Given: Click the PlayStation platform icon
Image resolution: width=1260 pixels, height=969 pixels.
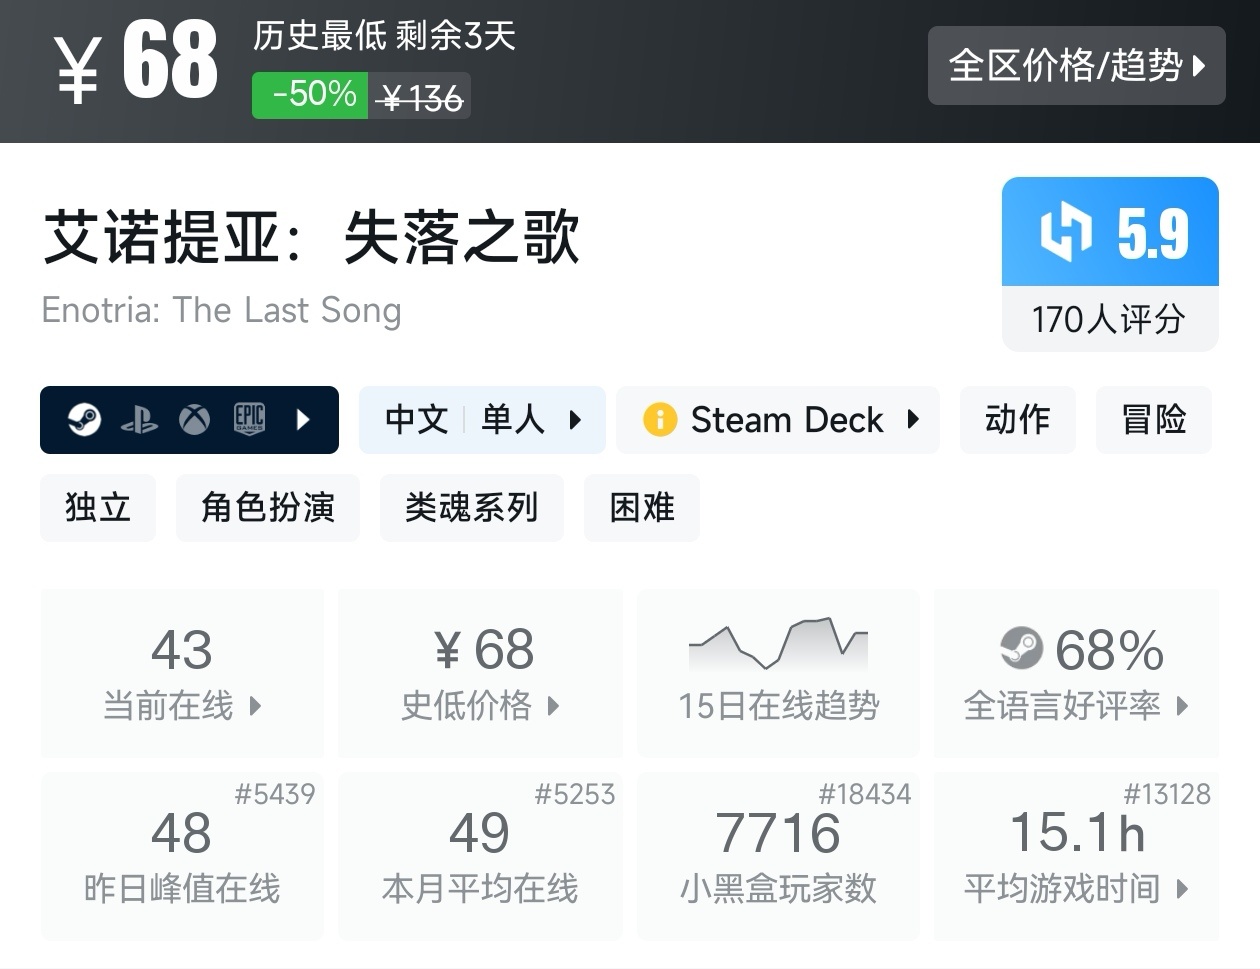Looking at the screenshot, I should (139, 420).
